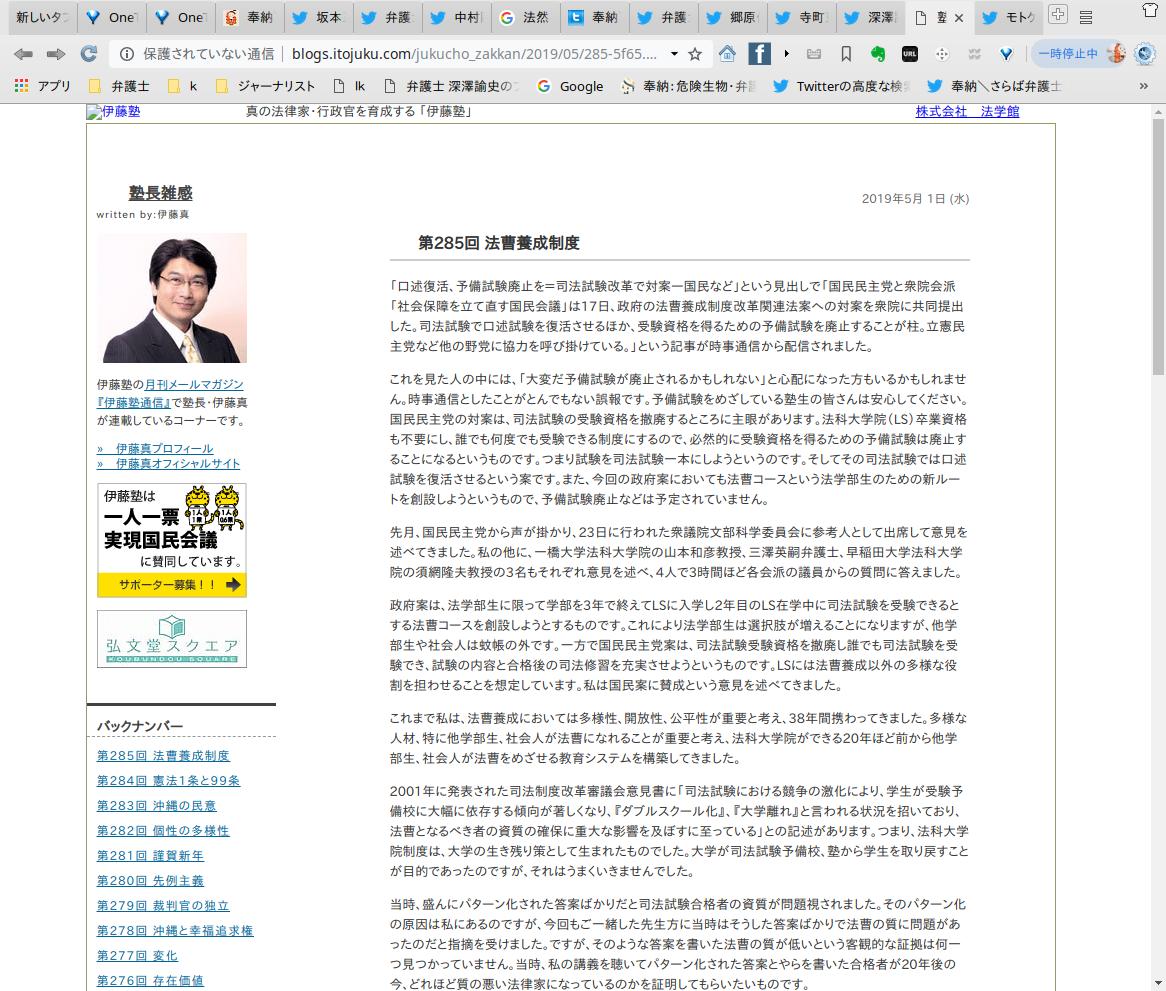Open the Google bookmark
1166x991 pixels.
pyautogui.click(x=570, y=86)
